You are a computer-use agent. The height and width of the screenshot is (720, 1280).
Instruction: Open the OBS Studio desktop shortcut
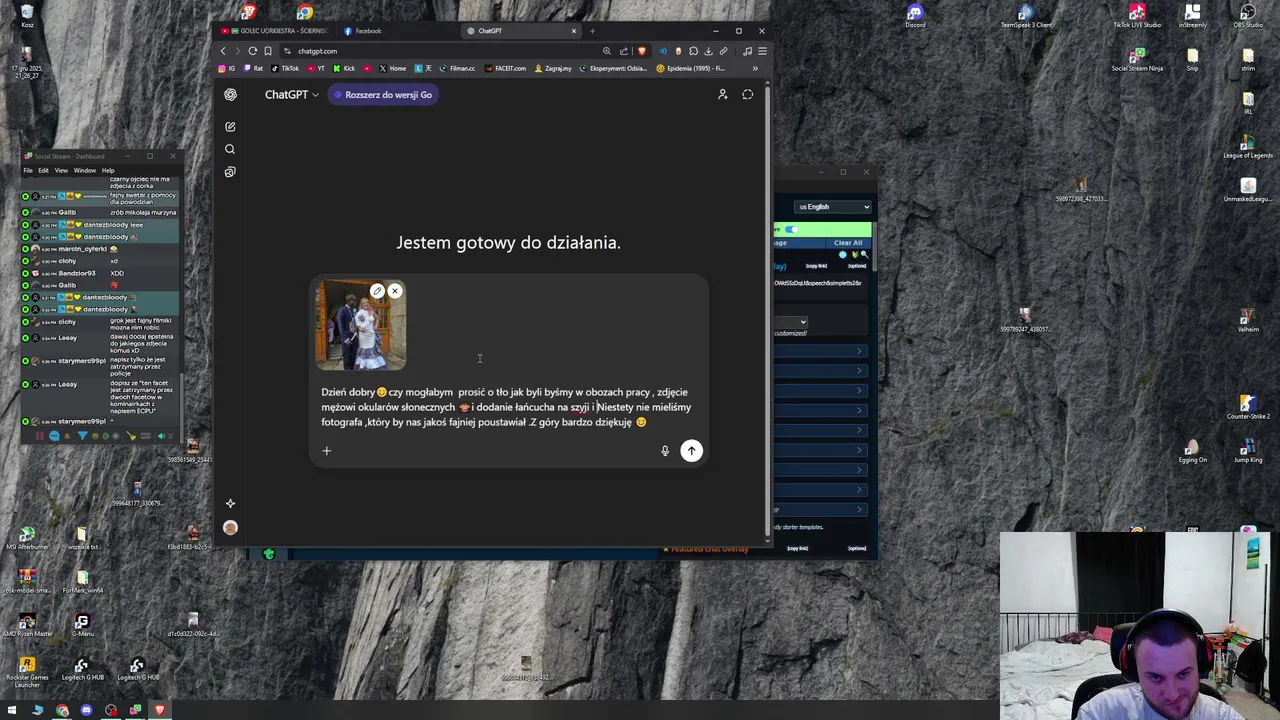(x=1248, y=15)
